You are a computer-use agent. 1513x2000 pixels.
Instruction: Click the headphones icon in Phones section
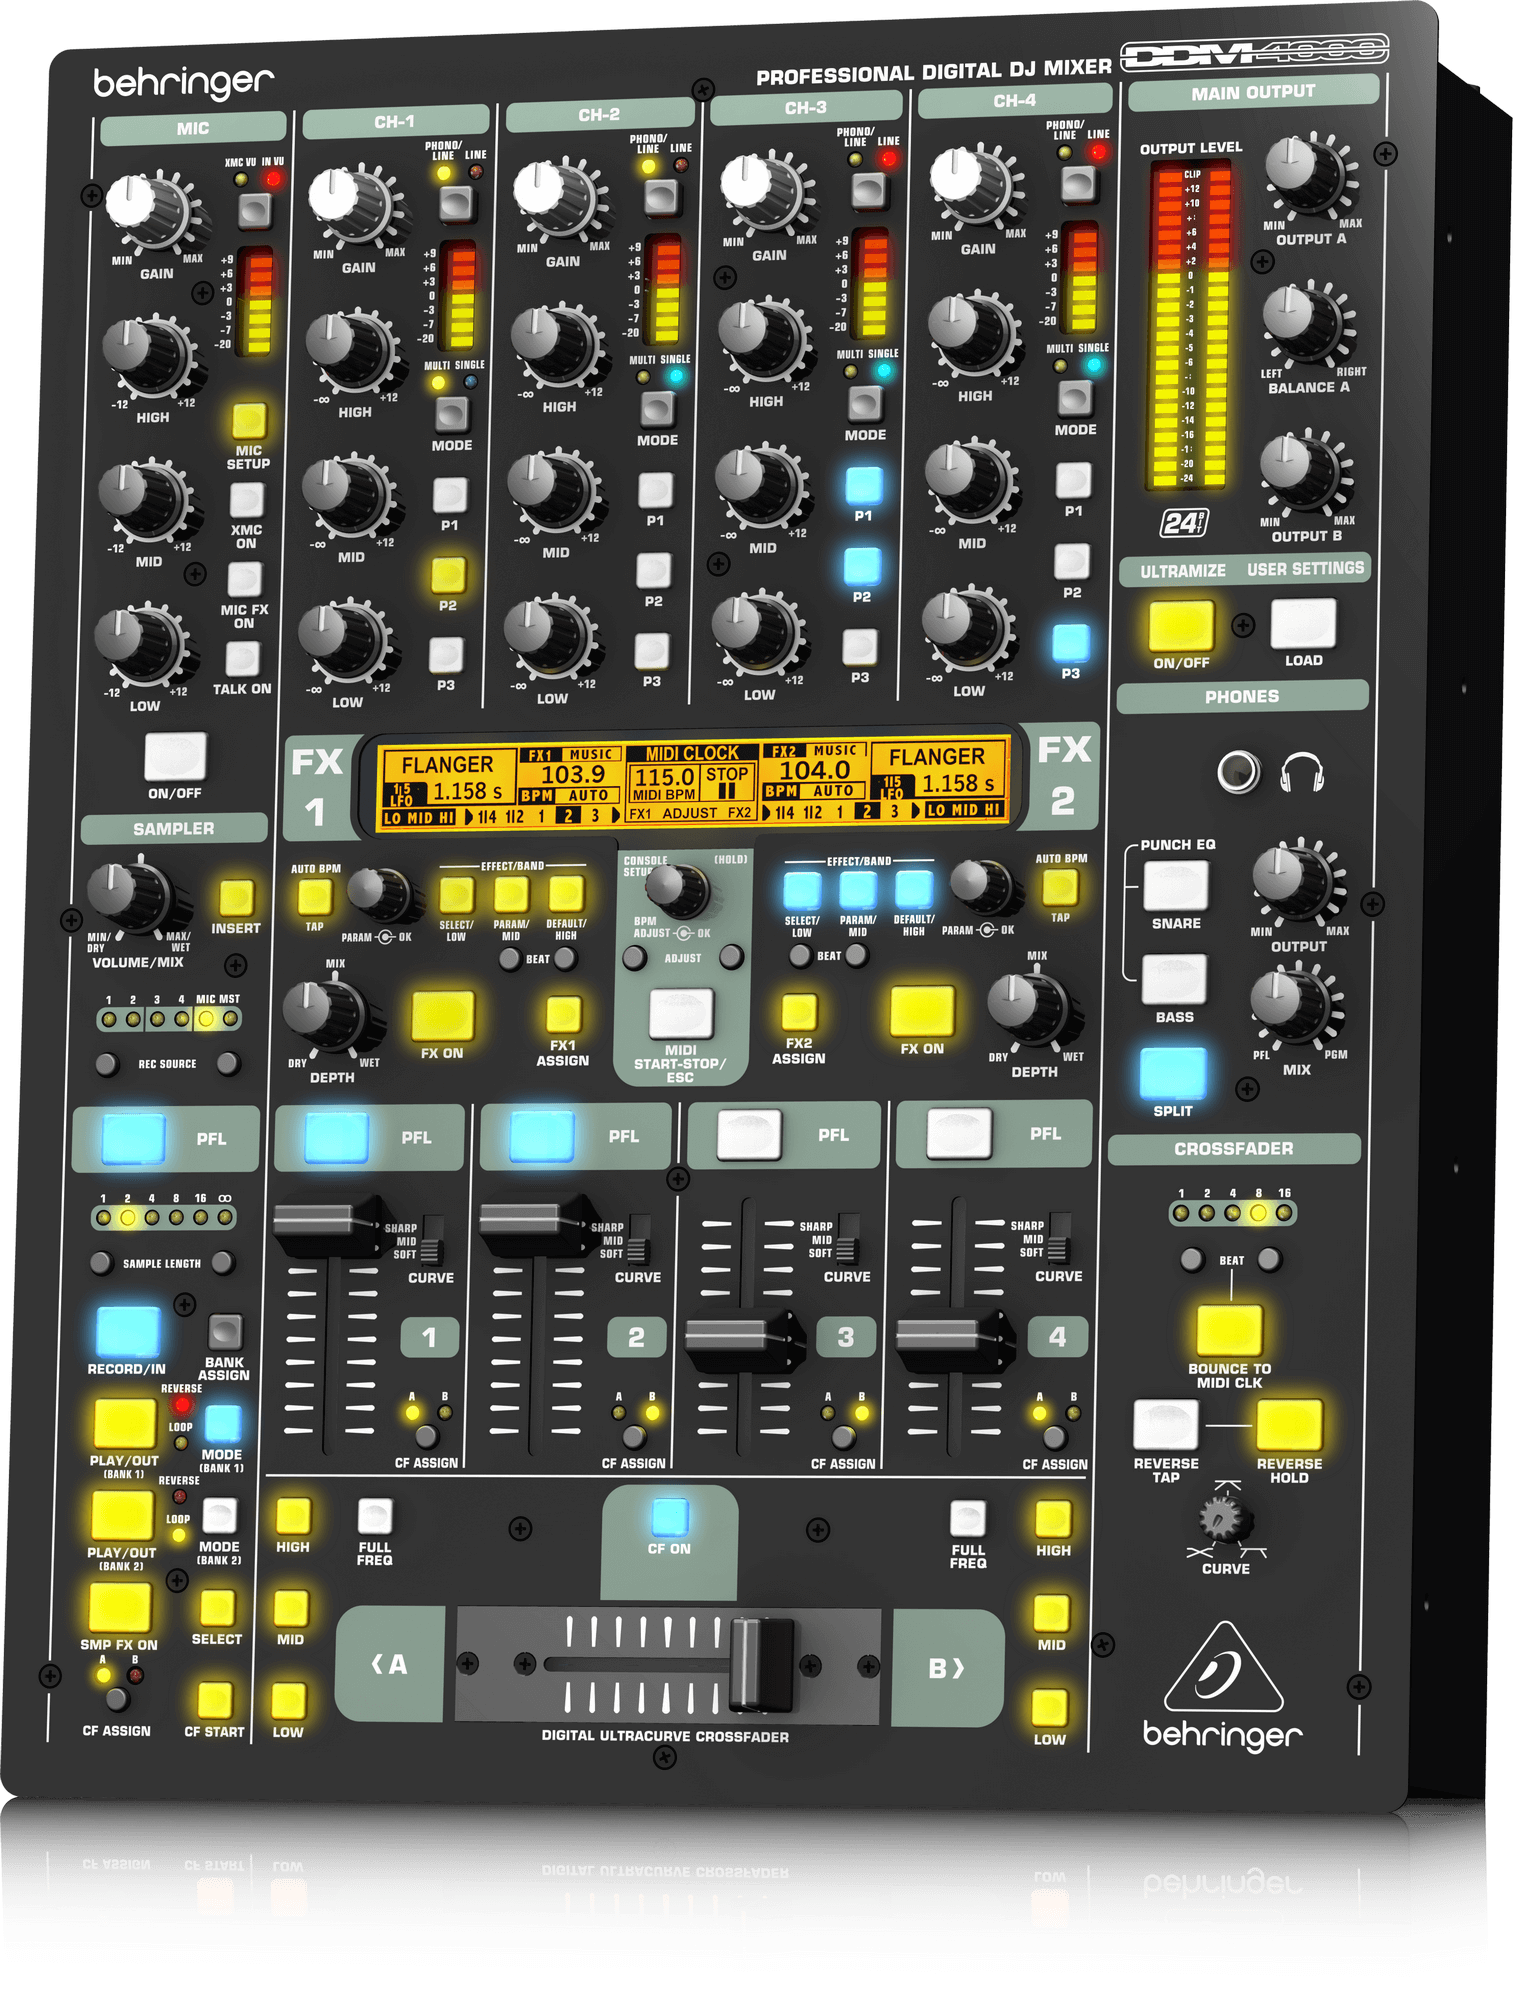click(1302, 772)
